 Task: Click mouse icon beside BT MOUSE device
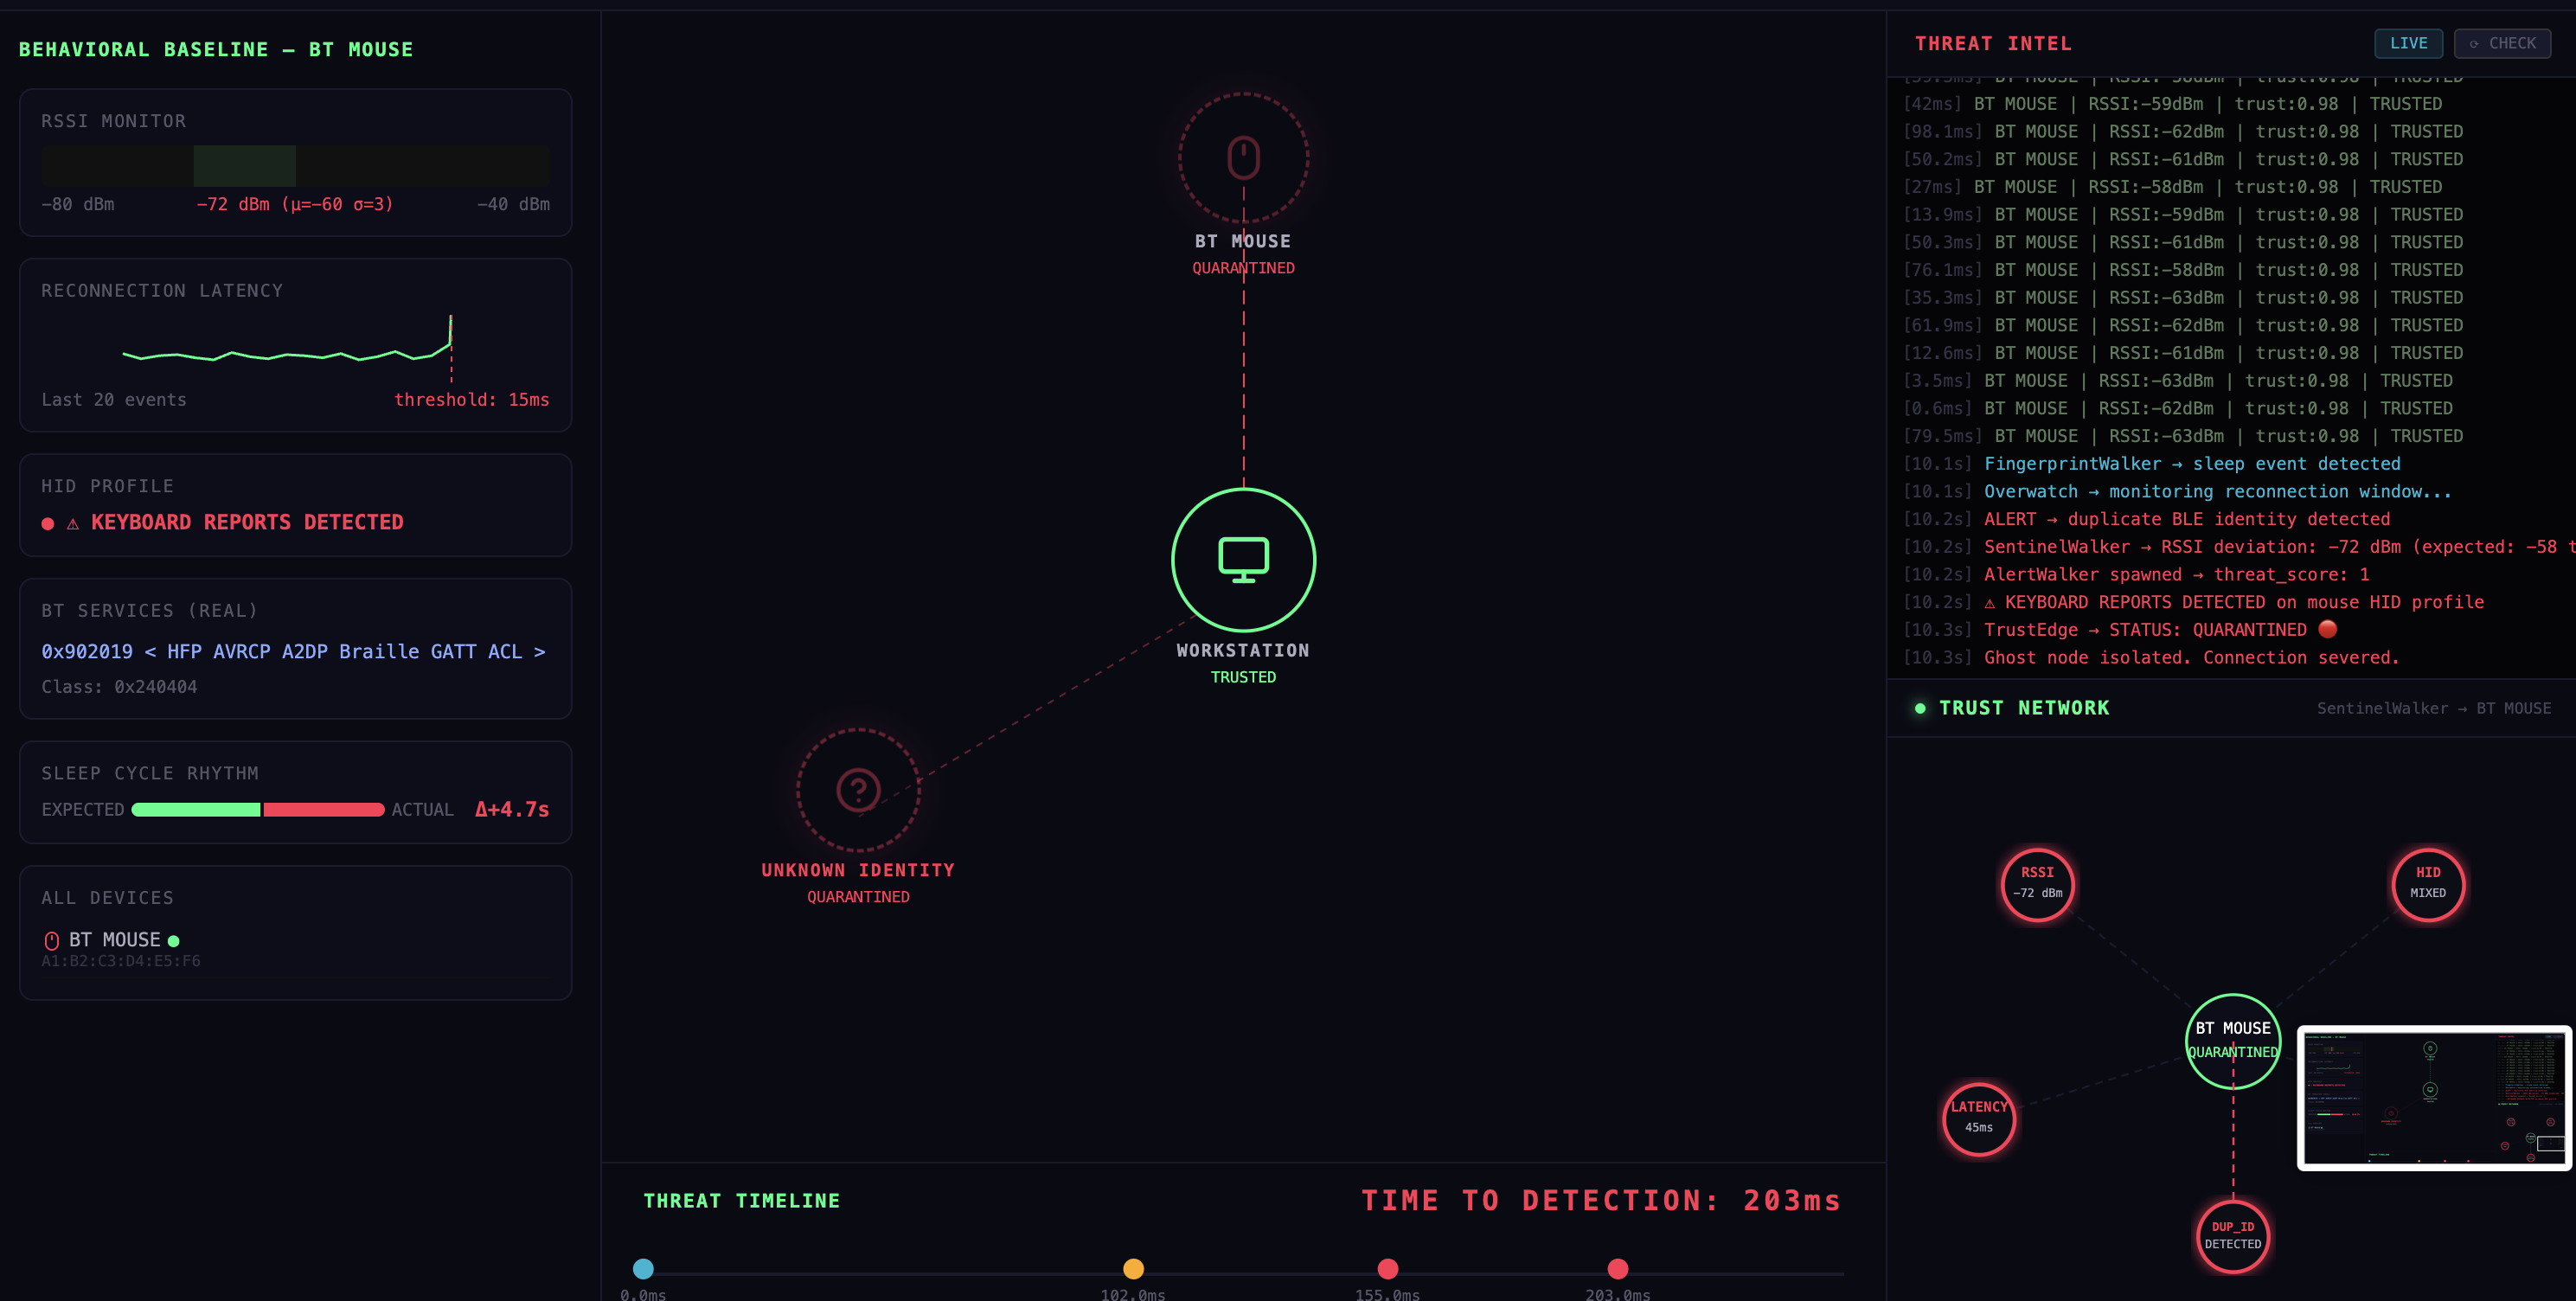tap(52, 941)
